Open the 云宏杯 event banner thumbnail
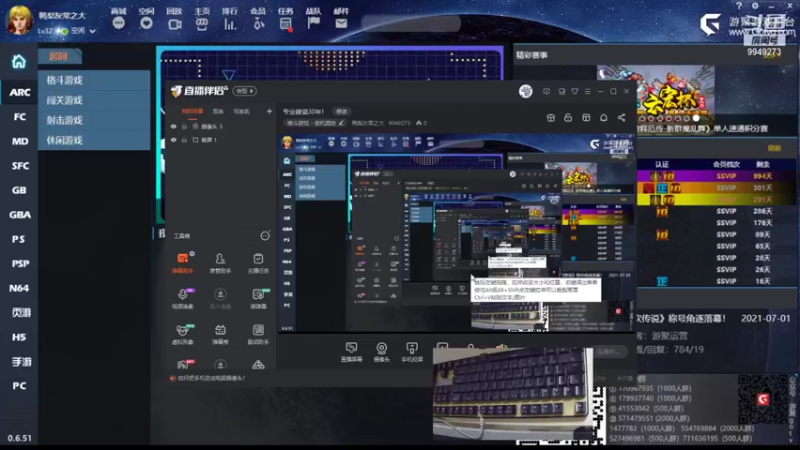Viewport: 800px width, 450px height. point(656,95)
